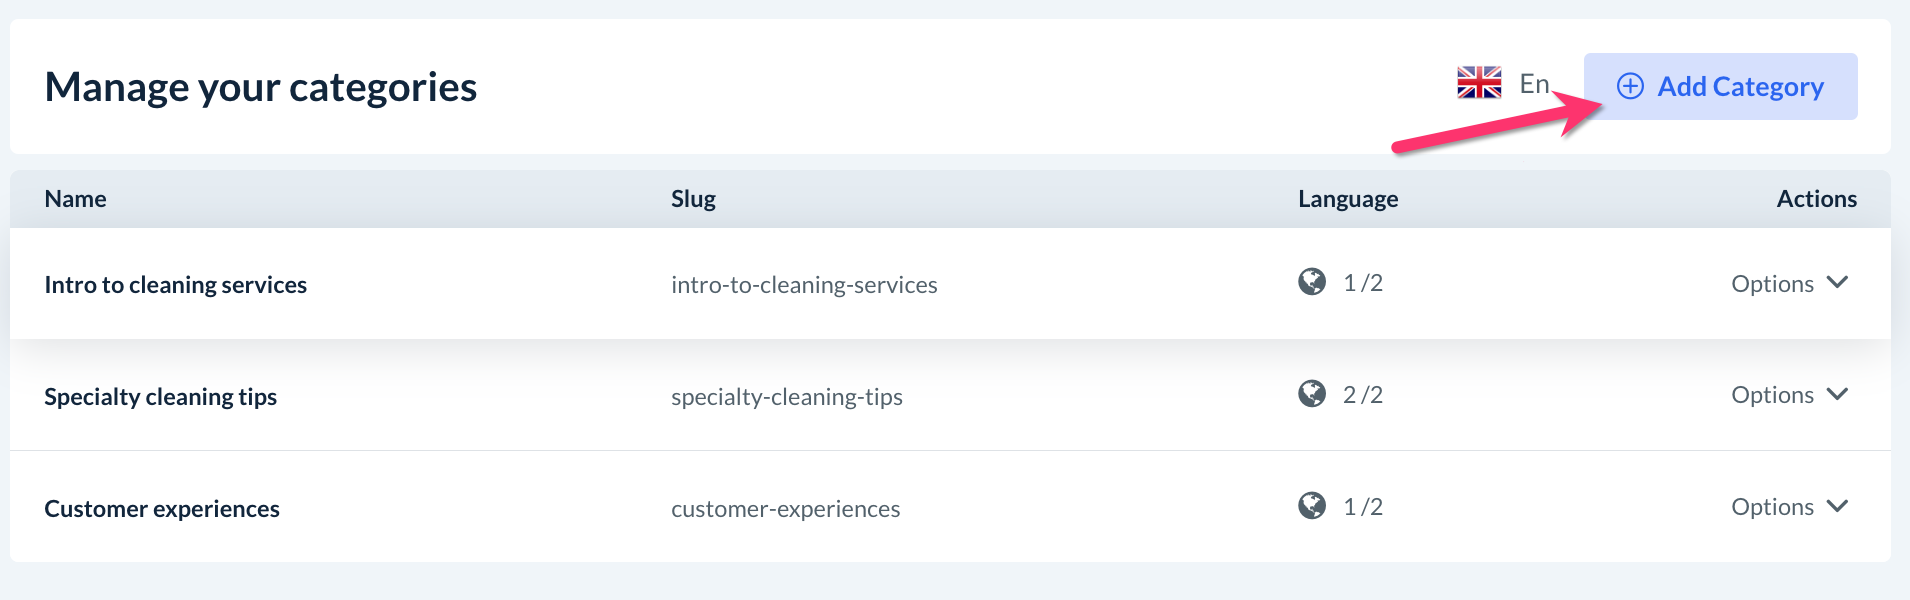Click the Name column header

coord(76,199)
